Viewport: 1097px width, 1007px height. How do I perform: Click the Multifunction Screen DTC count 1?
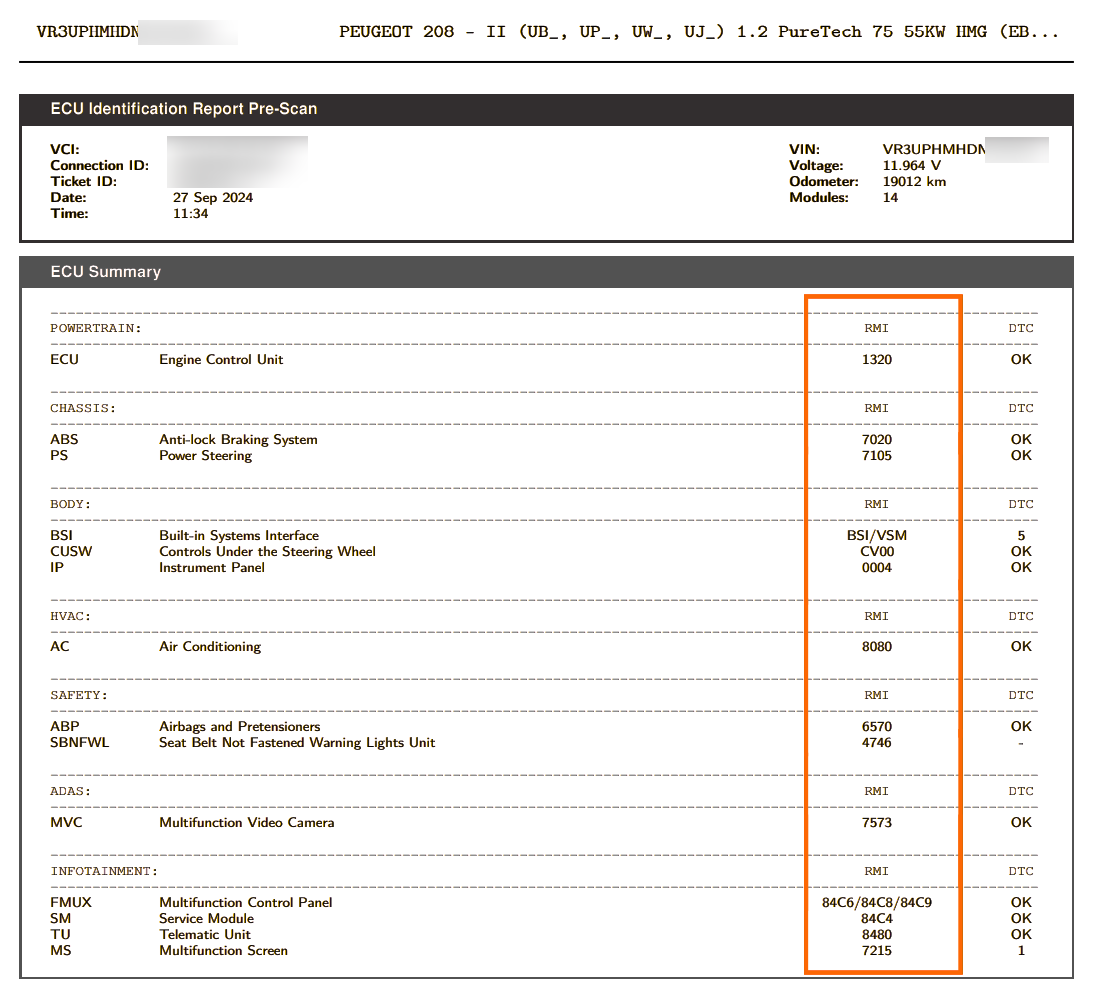click(x=1021, y=951)
